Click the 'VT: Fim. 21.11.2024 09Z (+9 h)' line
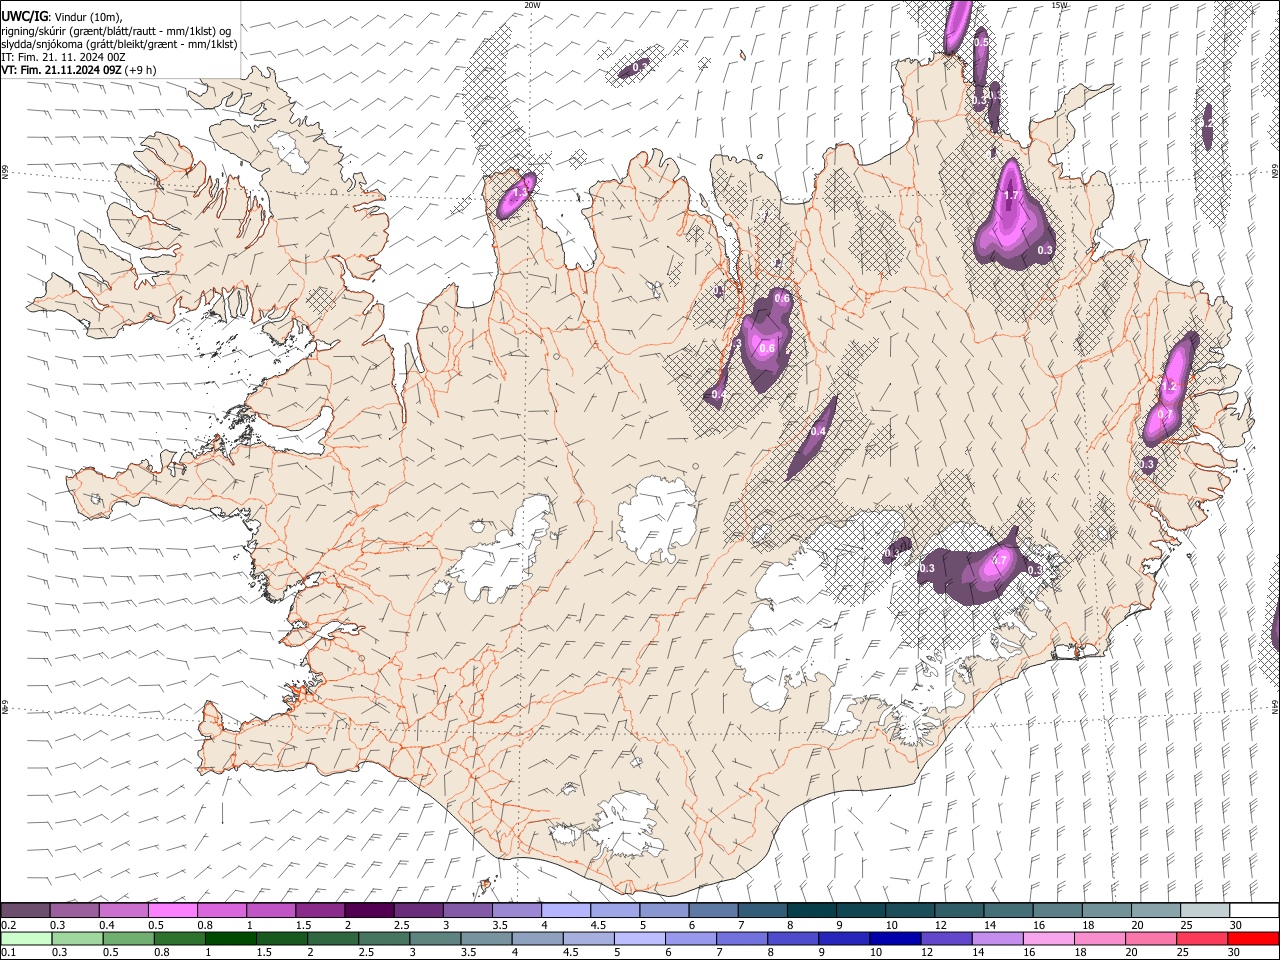1280x960 pixels. tap(79, 71)
